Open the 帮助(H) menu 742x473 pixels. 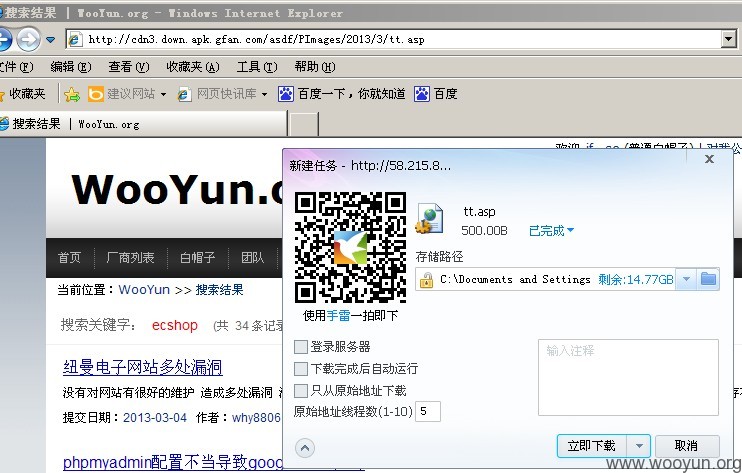[315, 67]
